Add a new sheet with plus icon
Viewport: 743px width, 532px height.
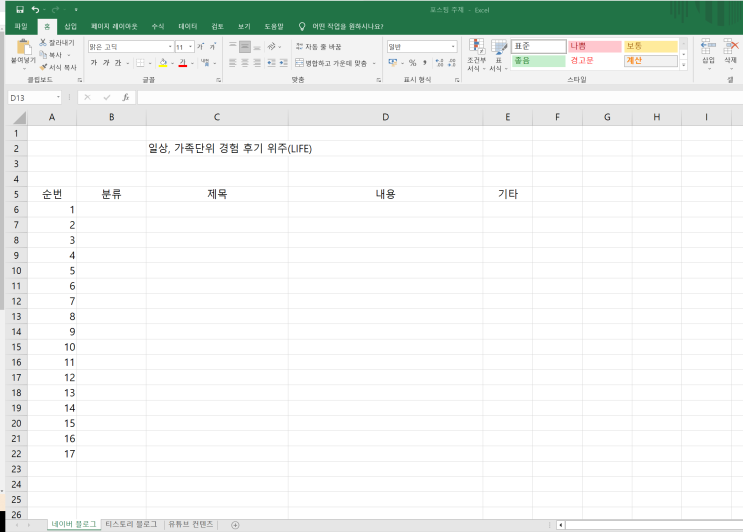[235, 525]
